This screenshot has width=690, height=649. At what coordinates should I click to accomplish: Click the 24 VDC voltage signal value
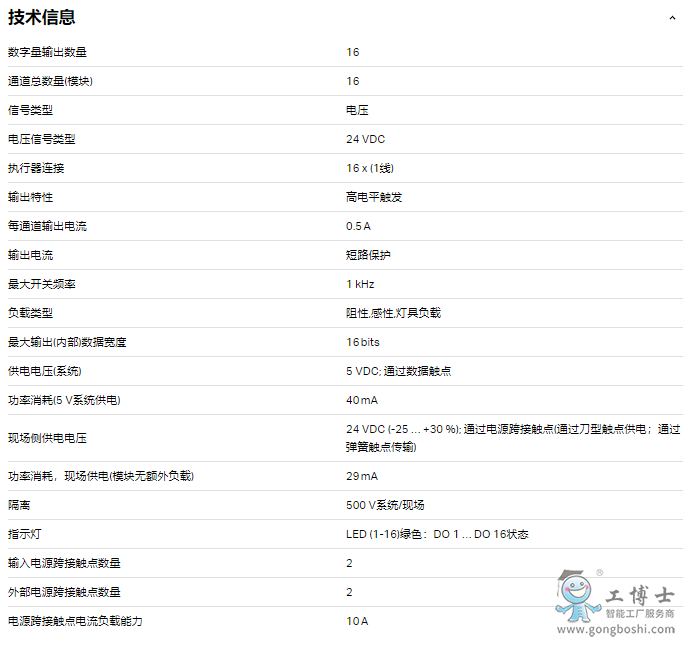[x=365, y=139]
